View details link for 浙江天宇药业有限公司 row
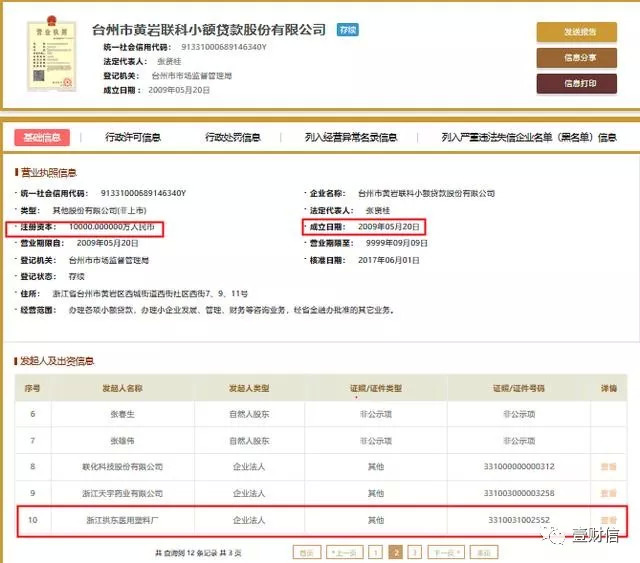 [609, 493]
